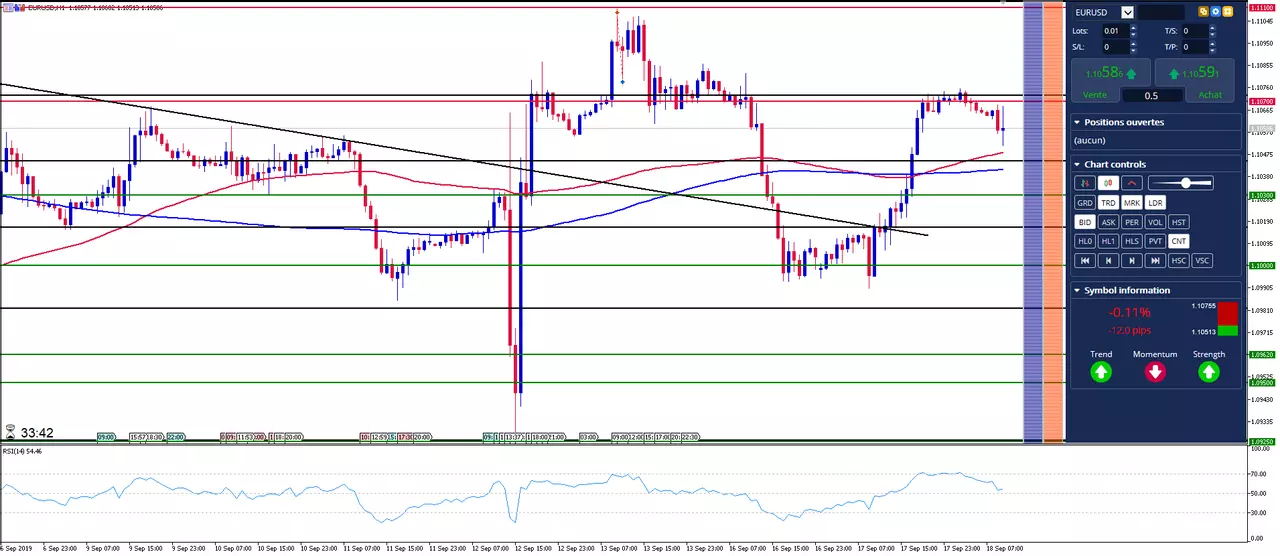Toggle the LDR button

point(1155,202)
